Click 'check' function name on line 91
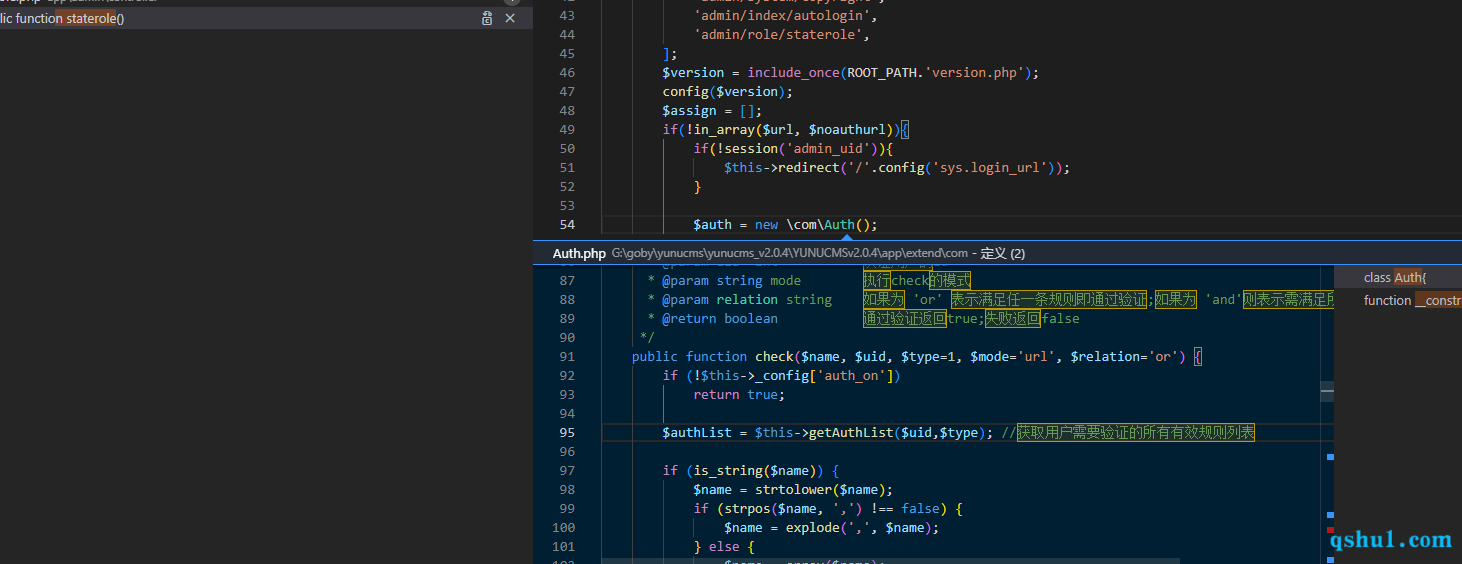 (774, 356)
